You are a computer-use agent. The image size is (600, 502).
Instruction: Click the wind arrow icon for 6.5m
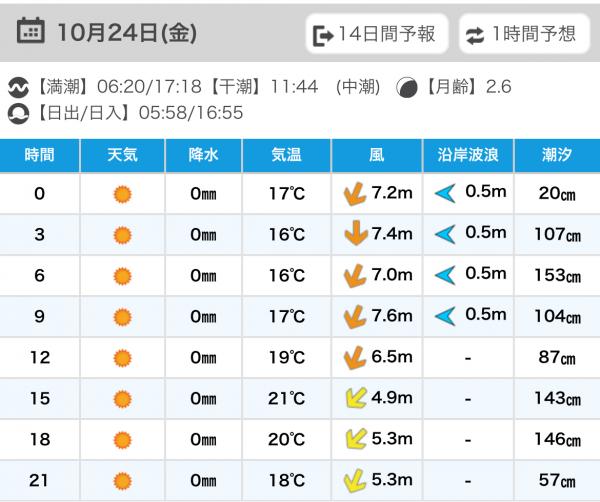click(x=352, y=357)
